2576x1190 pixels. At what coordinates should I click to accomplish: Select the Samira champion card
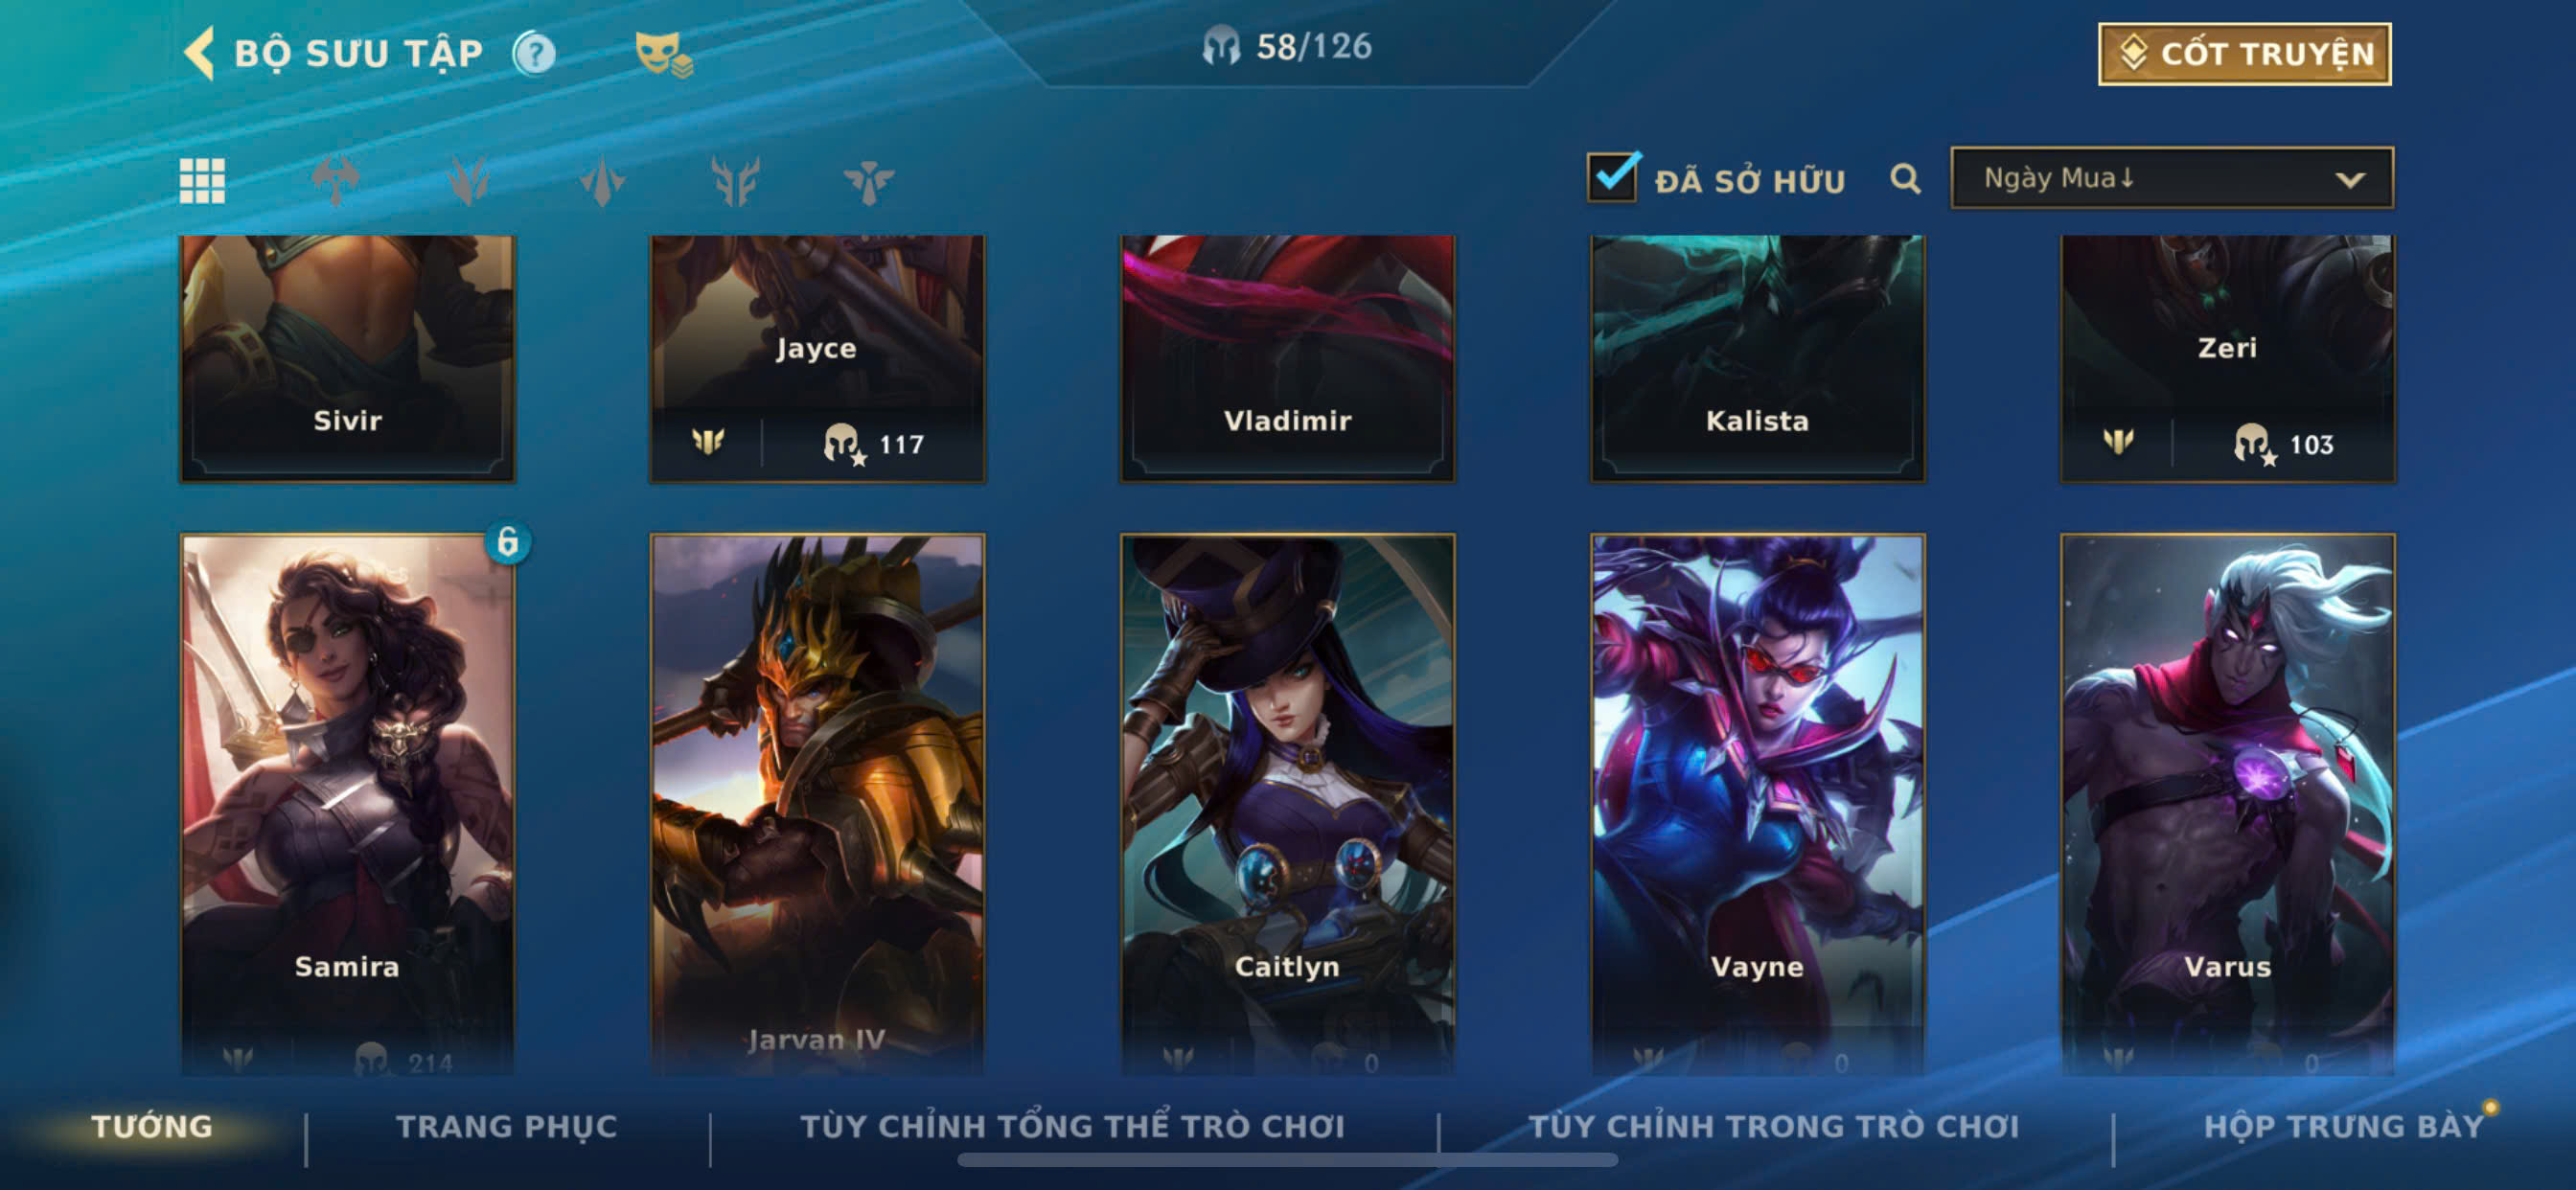pos(348,805)
